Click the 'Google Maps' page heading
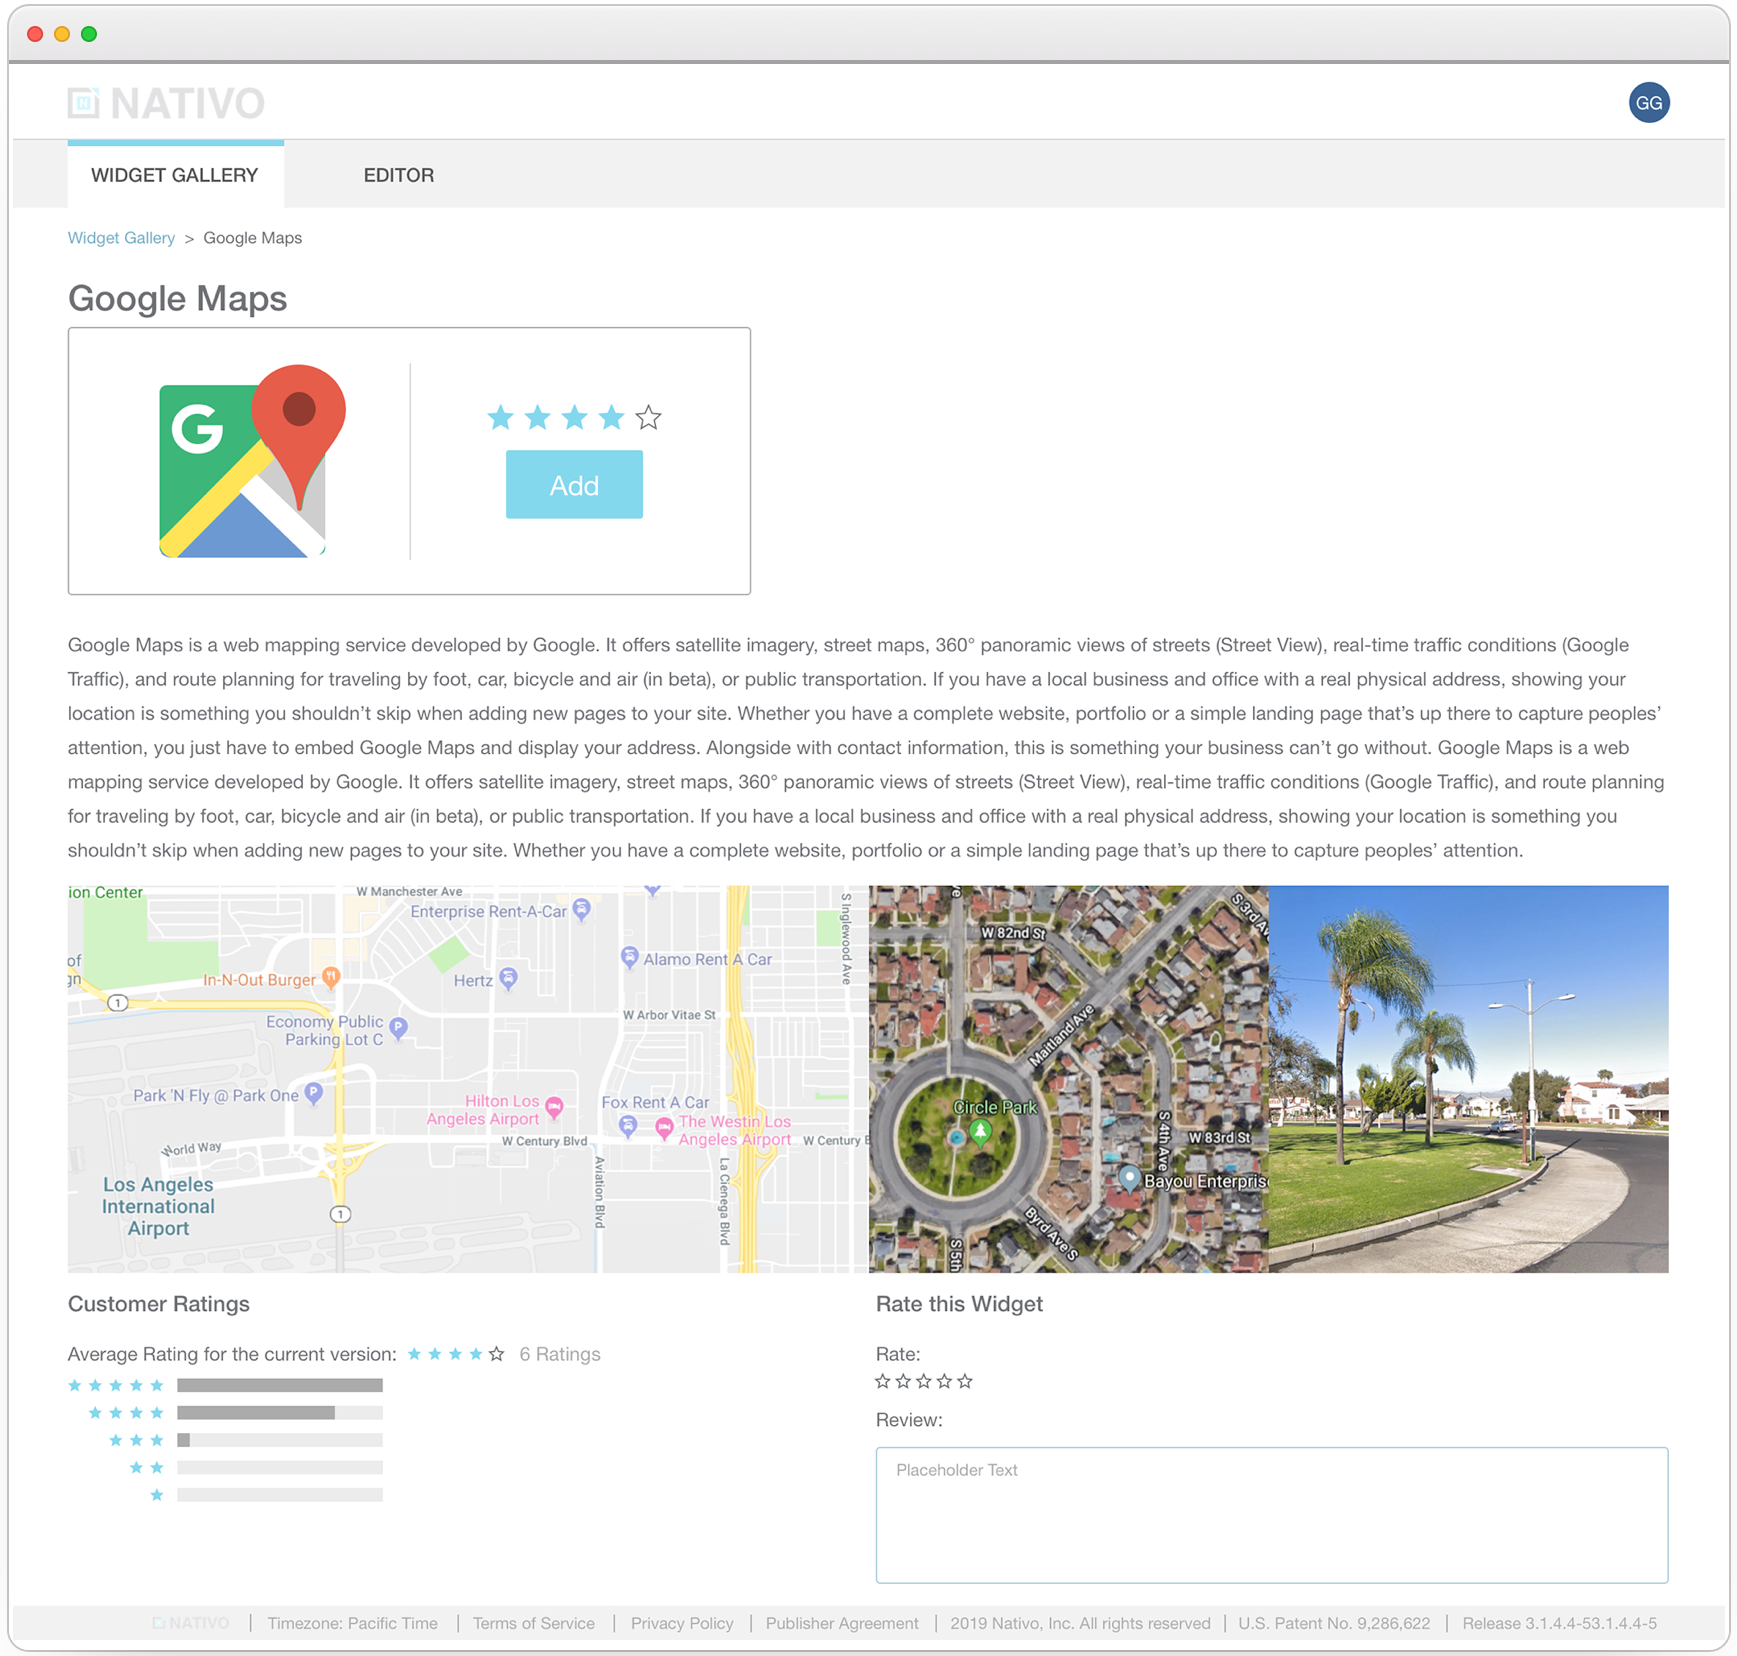 (x=178, y=298)
